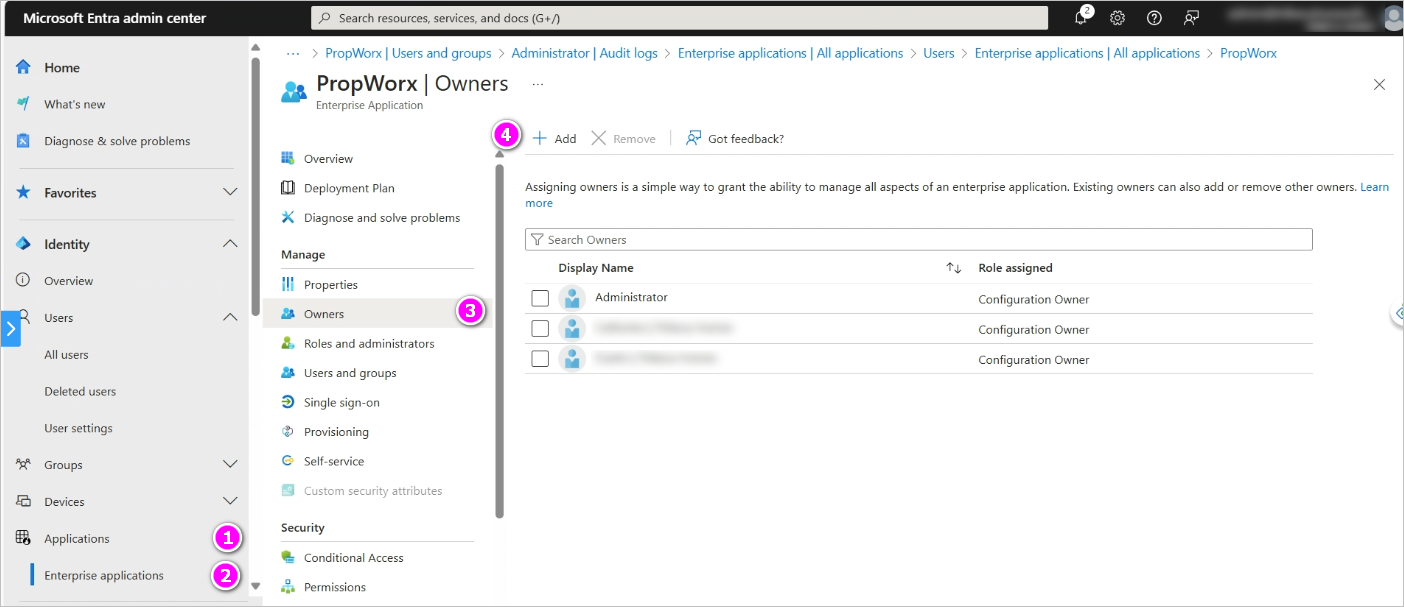
Task: Click the Role assigned column header
Action: 1015,268
